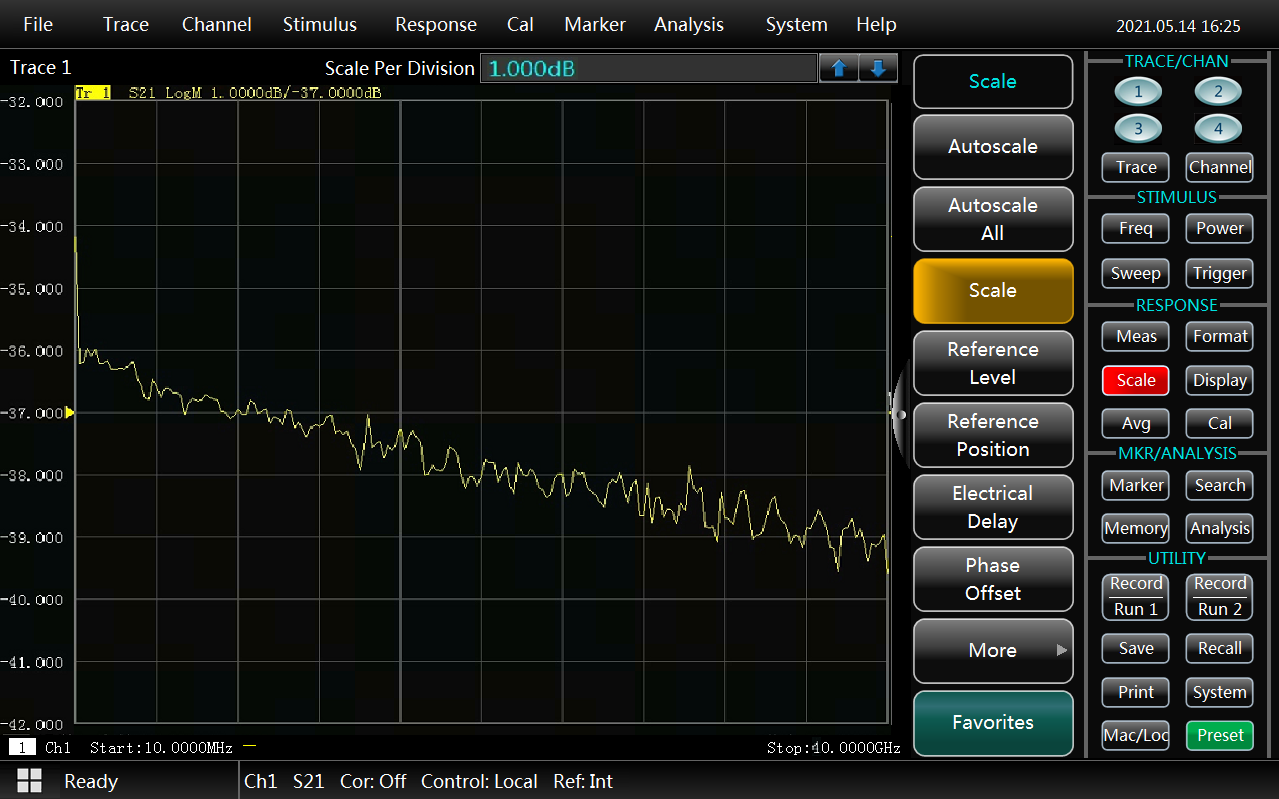Open the Windows start grid icon
Viewport: 1279px width, 799px height.
click(29, 781)
